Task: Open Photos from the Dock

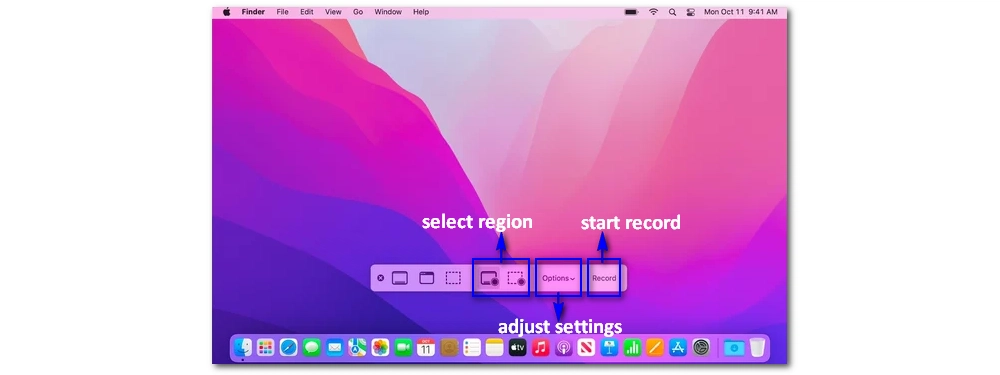Action: click(x=380, y=348)
